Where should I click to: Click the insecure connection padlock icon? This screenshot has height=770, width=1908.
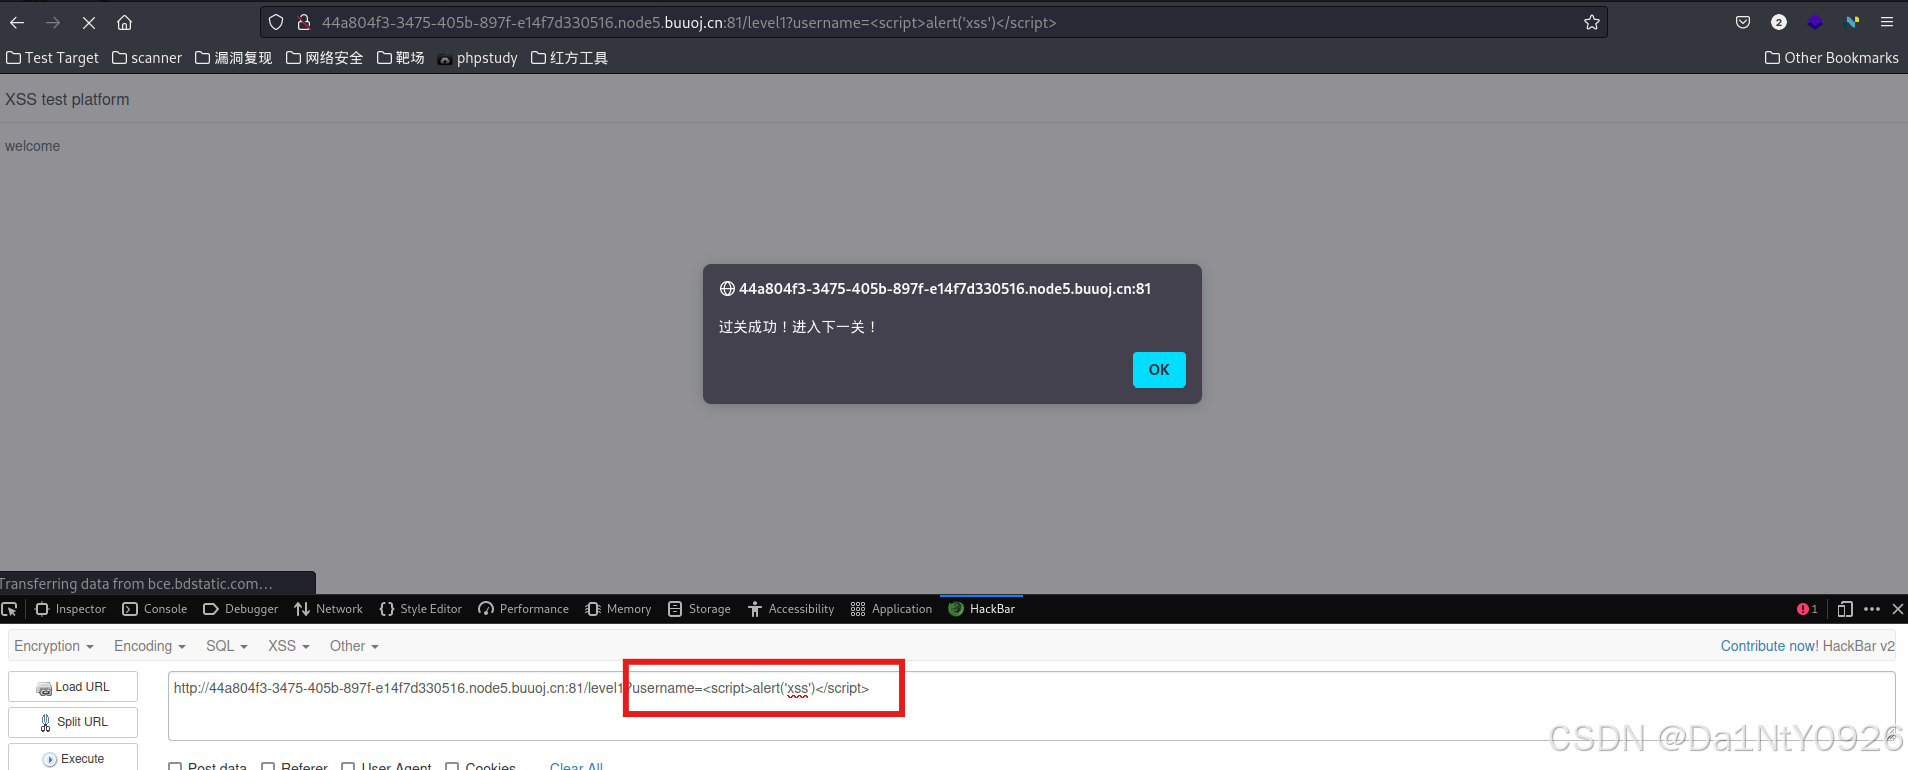click(x=304, y=22)
